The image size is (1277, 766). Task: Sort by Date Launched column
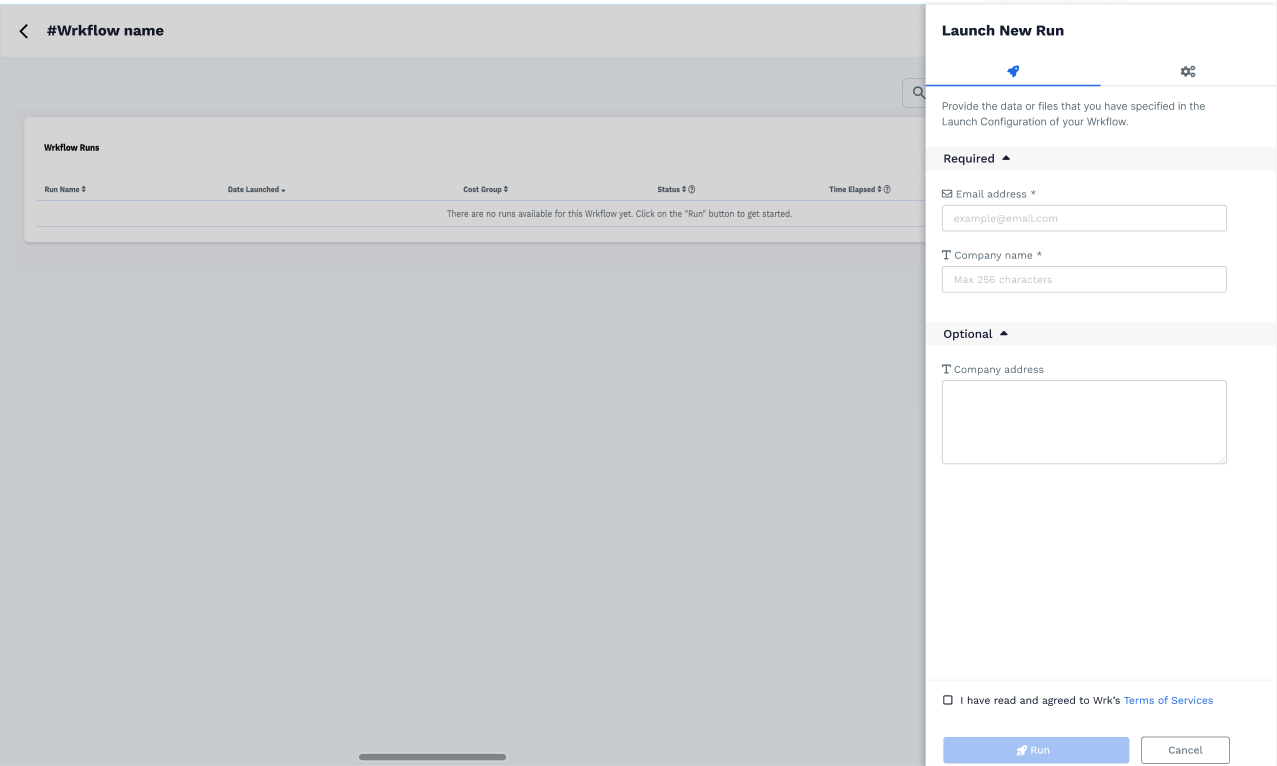coord(256,189)
